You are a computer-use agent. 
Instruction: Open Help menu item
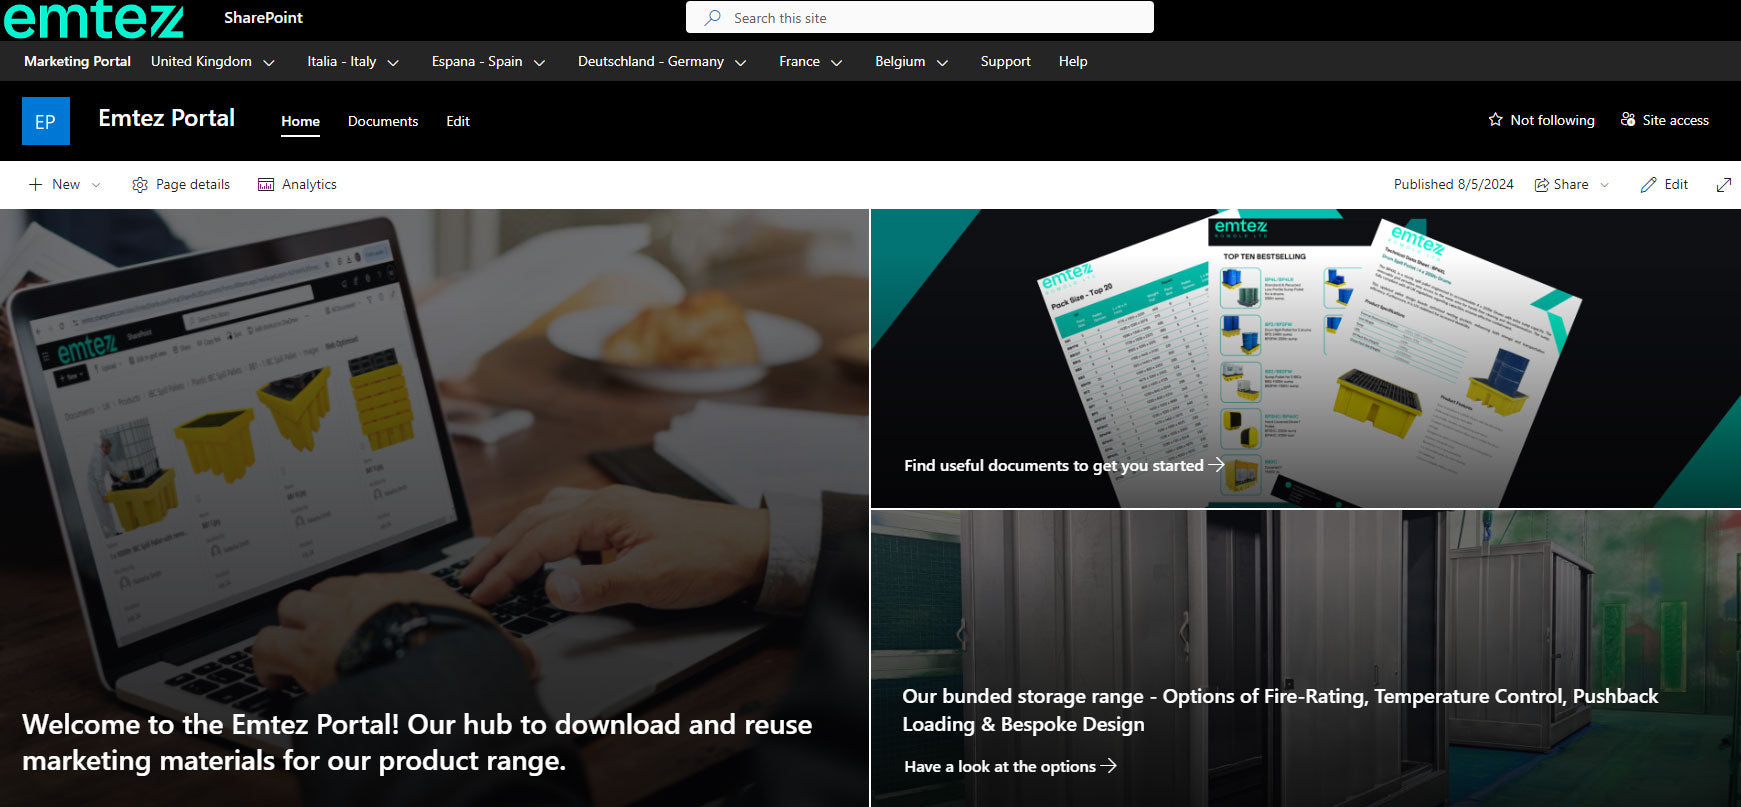[x=1073, y=61]
